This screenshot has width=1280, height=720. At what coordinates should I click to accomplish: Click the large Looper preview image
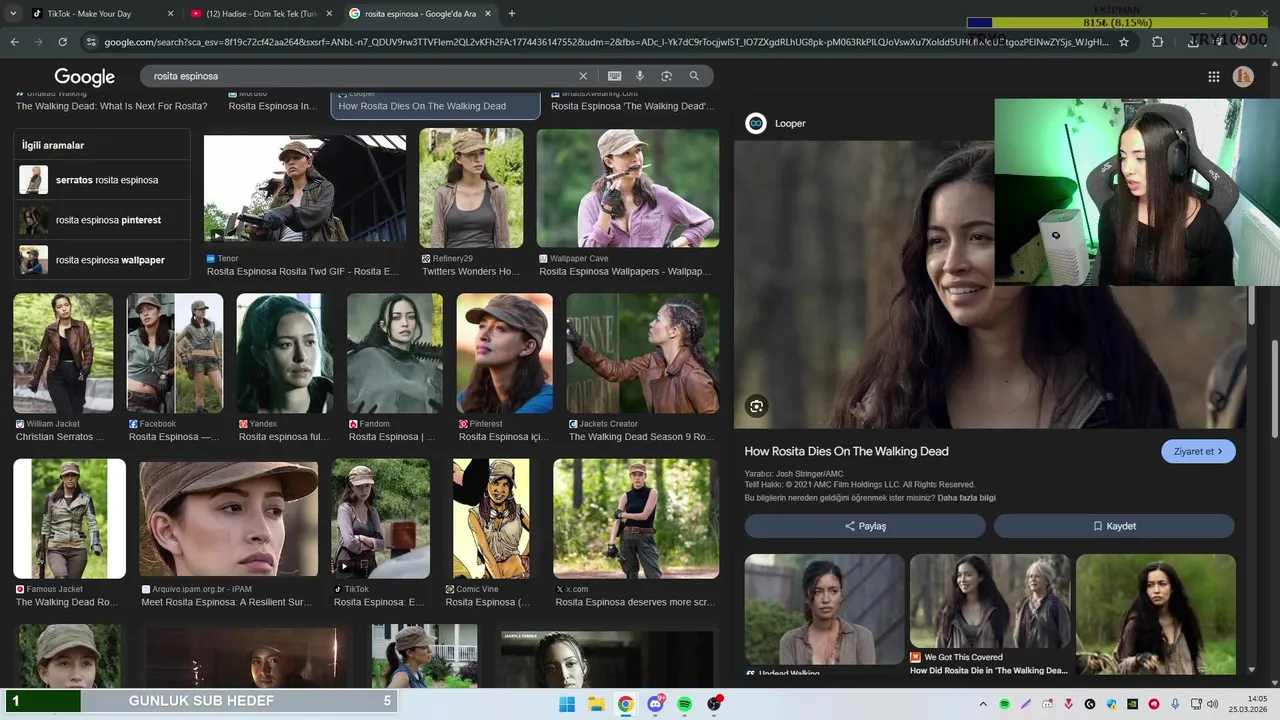tap(990, 284)
